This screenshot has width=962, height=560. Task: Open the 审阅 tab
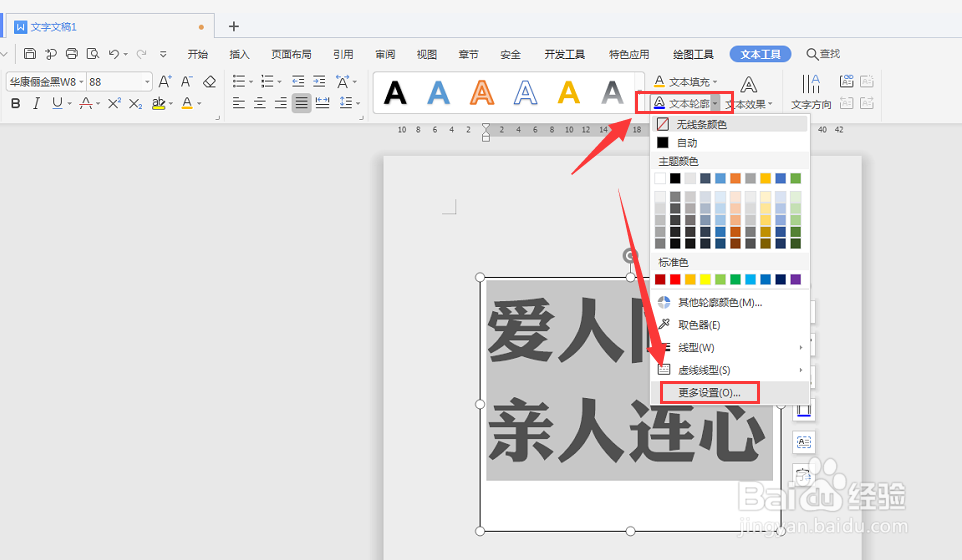[385, 54]
